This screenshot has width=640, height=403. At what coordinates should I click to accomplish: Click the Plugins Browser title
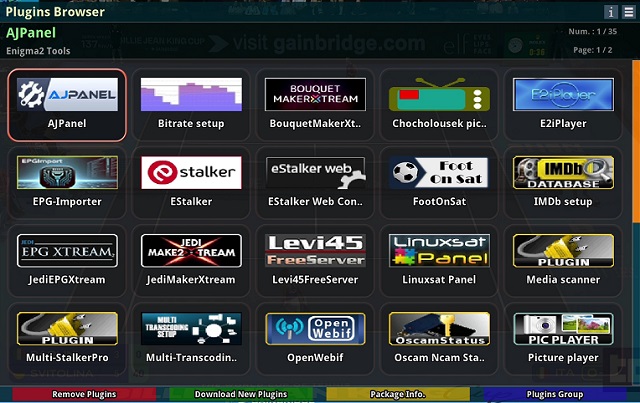[x=55, y=12]
